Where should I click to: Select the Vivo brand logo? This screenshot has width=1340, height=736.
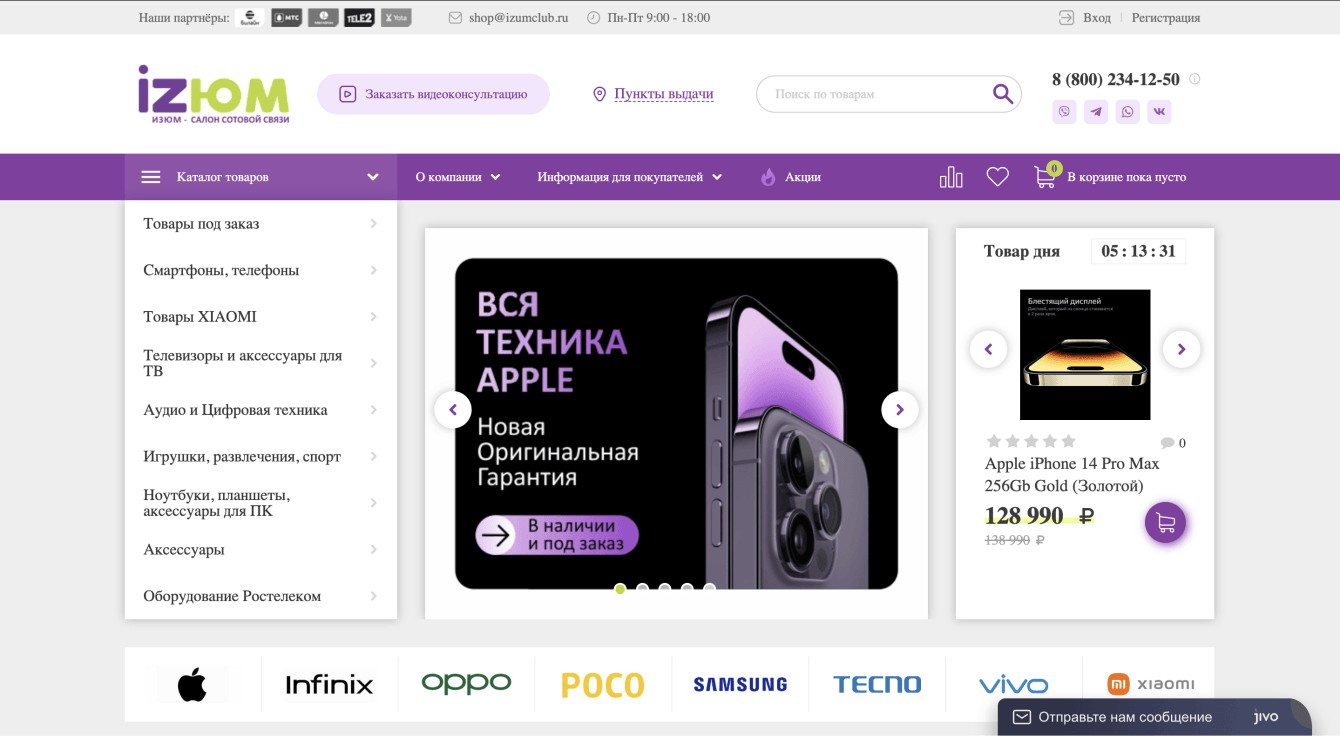pos(1013,685)
